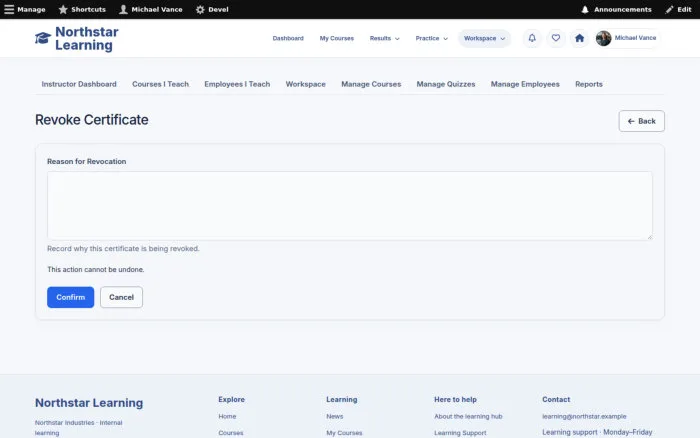The image size is (700, 438).
Task: Confirm the certificate revocation
Action: 71,297
